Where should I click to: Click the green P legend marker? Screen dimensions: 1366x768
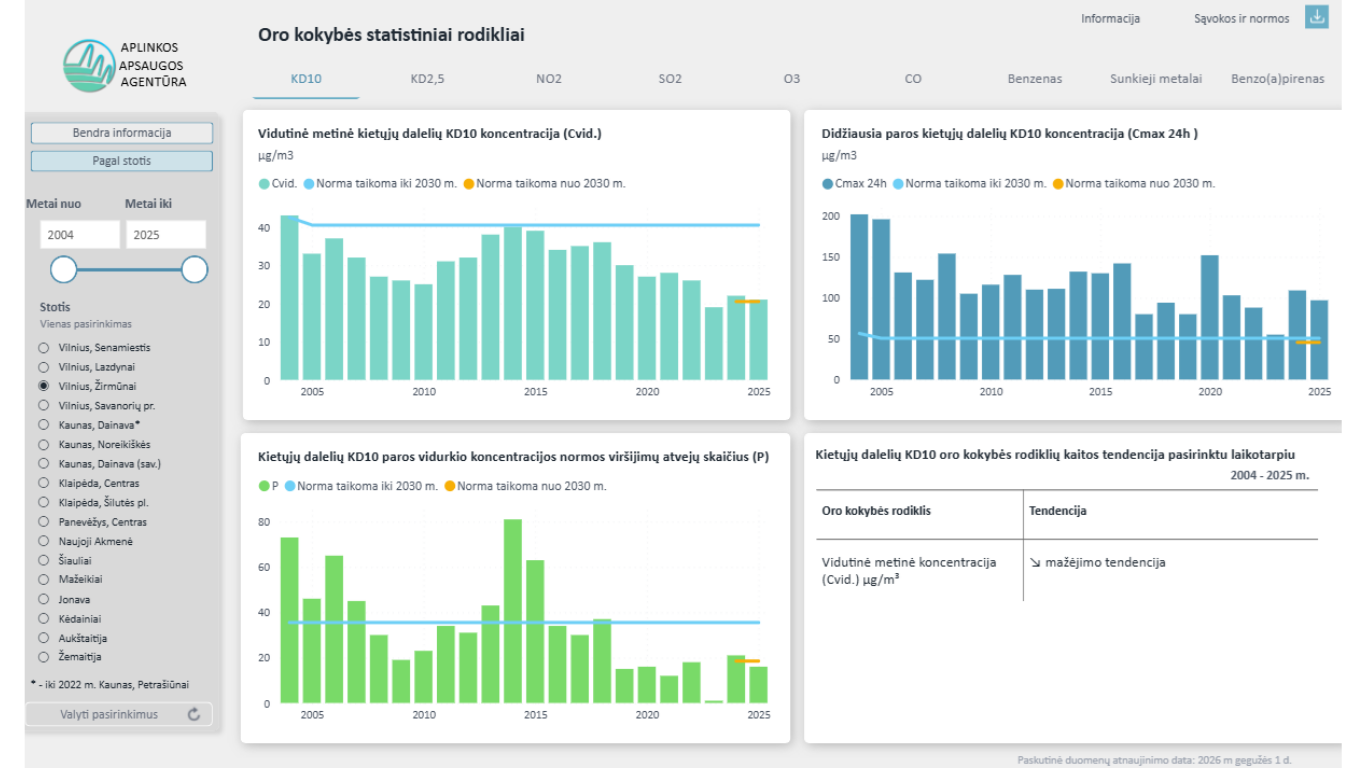tap(264, 486)
